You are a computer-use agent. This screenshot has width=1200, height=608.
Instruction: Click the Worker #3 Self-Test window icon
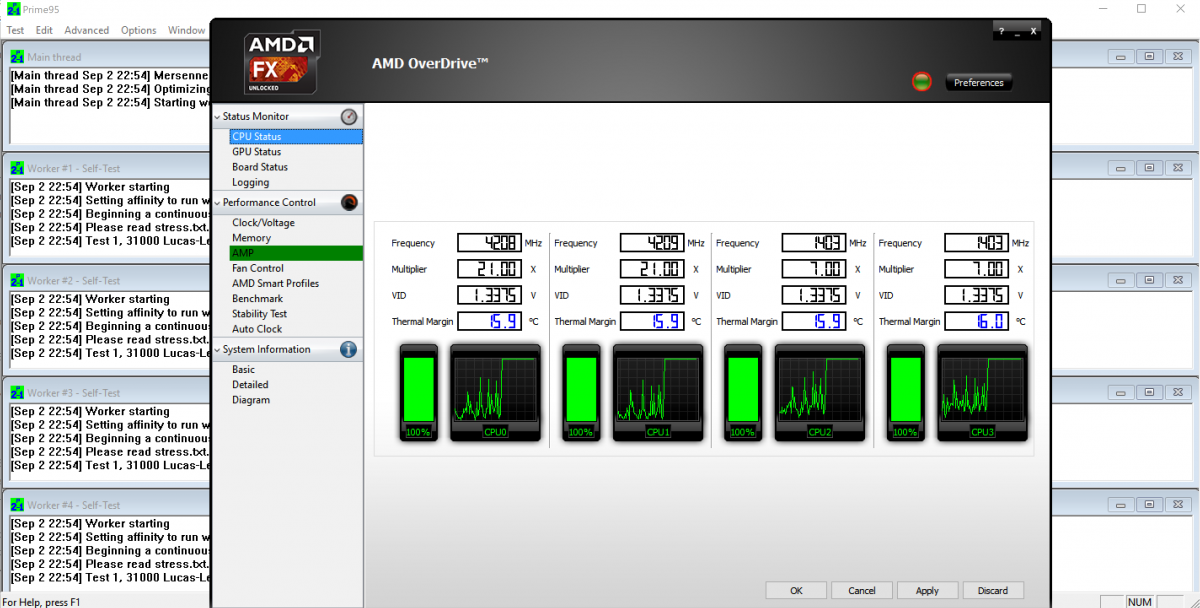tap(17, 393)
